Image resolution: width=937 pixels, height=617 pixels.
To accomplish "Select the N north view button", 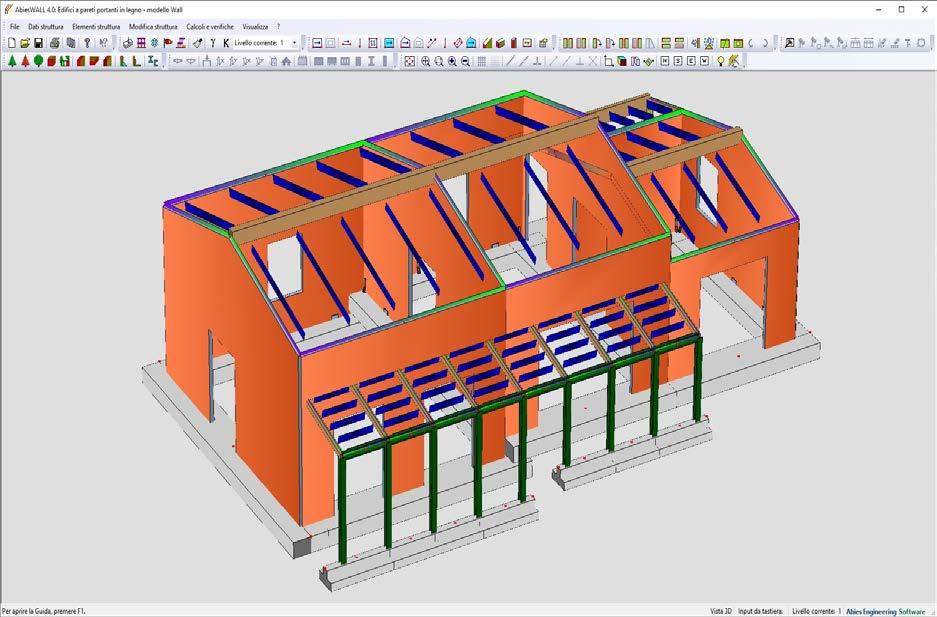I will [x=665, y=61].
